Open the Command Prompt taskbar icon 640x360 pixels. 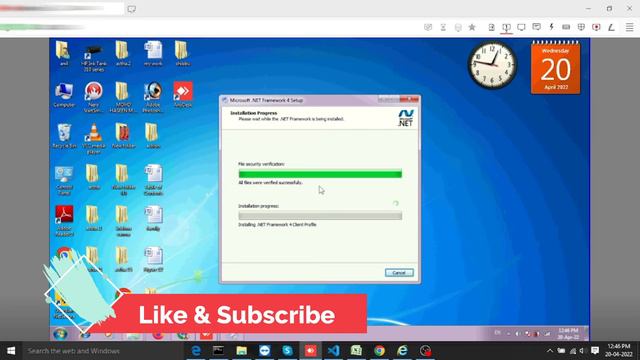(218, 351)
